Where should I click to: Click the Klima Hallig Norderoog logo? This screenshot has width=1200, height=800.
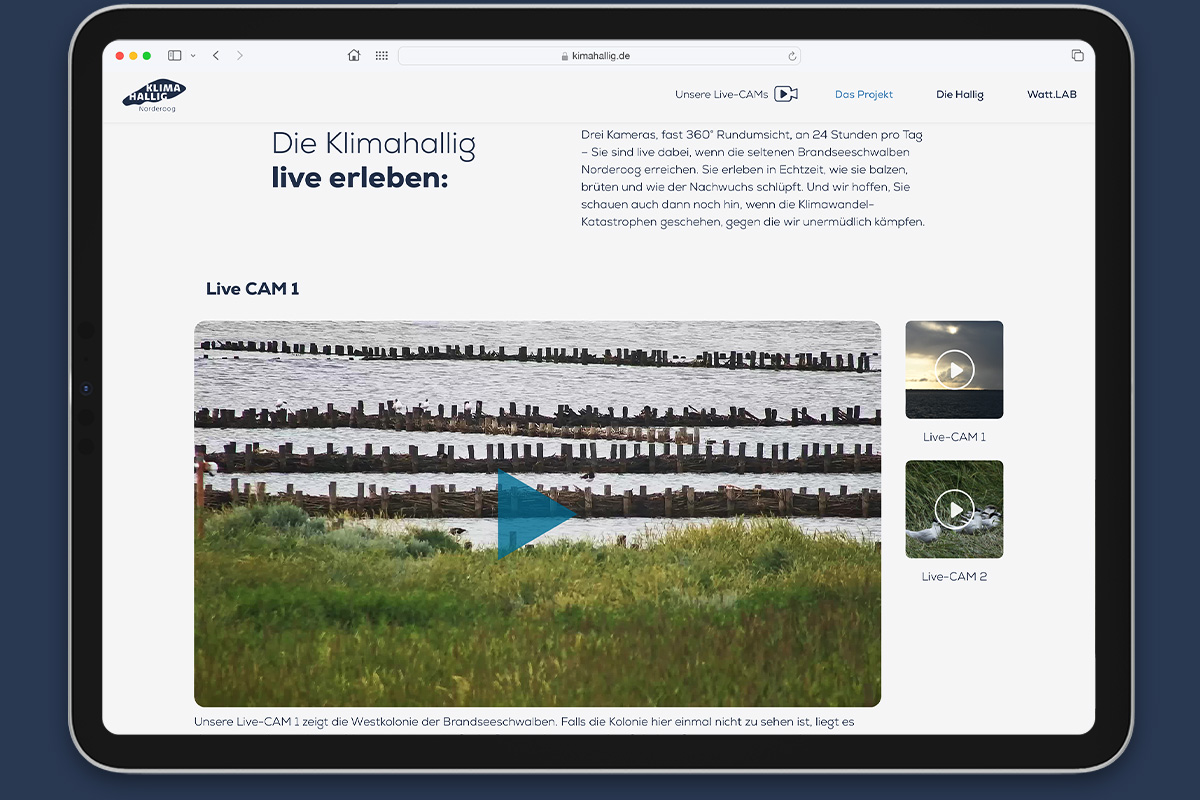[154, 95]
